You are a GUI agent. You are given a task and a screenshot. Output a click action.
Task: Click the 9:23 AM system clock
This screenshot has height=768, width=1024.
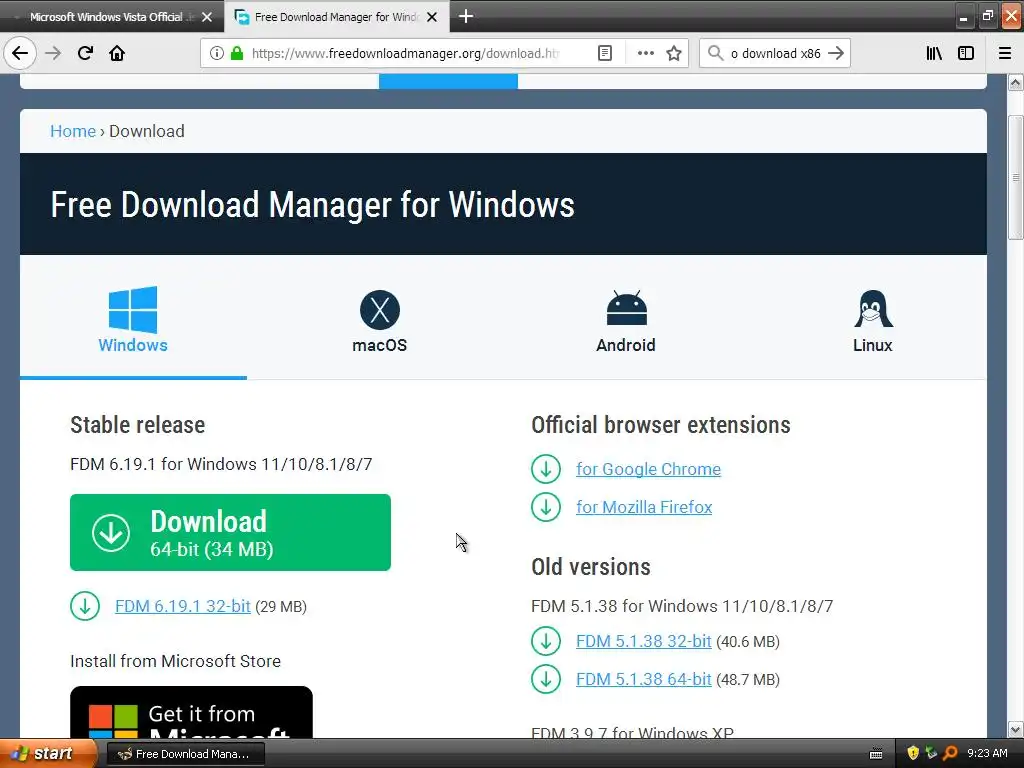[x=987, y=754]
